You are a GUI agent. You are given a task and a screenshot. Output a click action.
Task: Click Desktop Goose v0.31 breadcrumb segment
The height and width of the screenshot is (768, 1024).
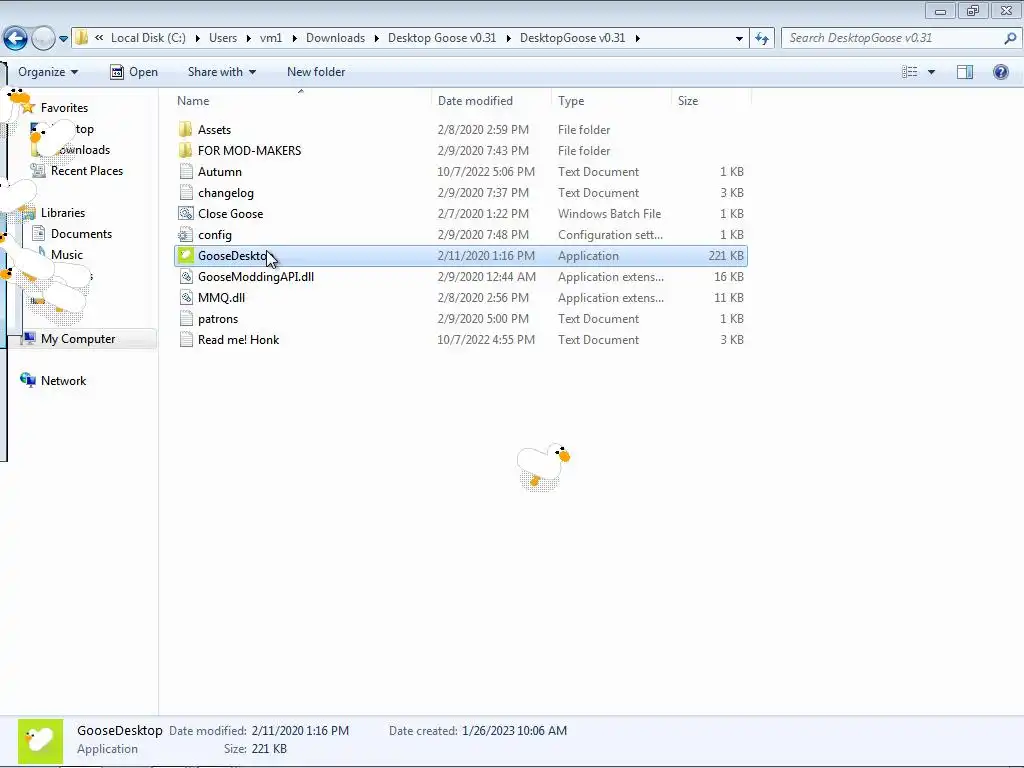[442, 38]
